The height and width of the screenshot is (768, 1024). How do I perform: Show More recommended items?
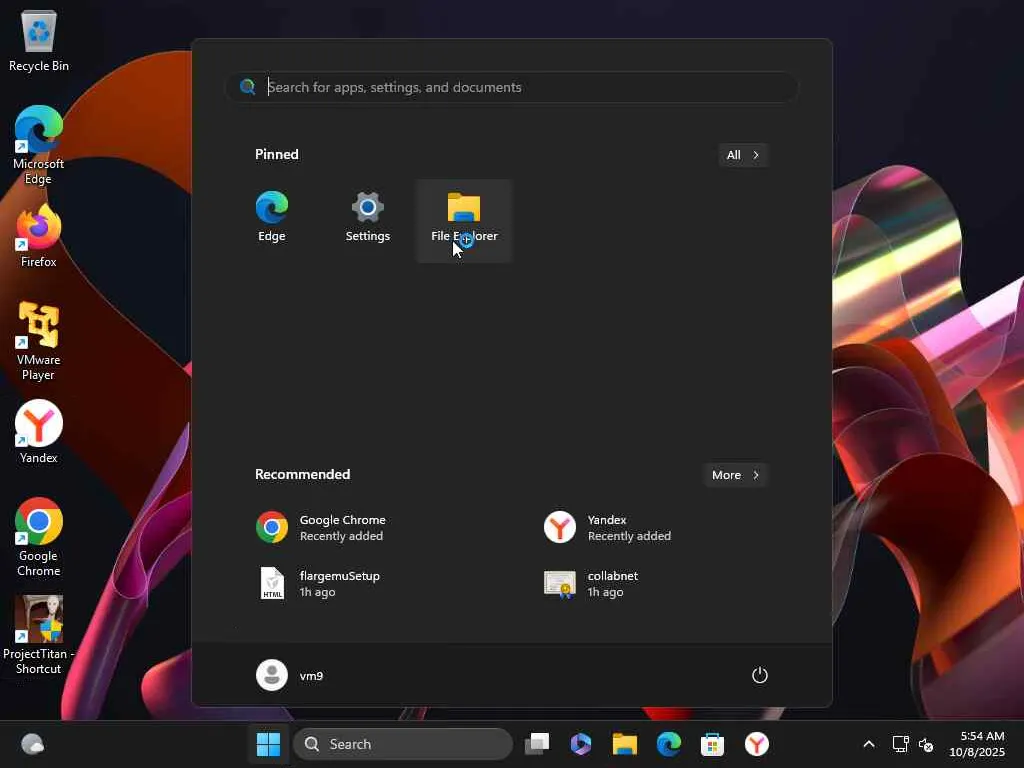735,475
